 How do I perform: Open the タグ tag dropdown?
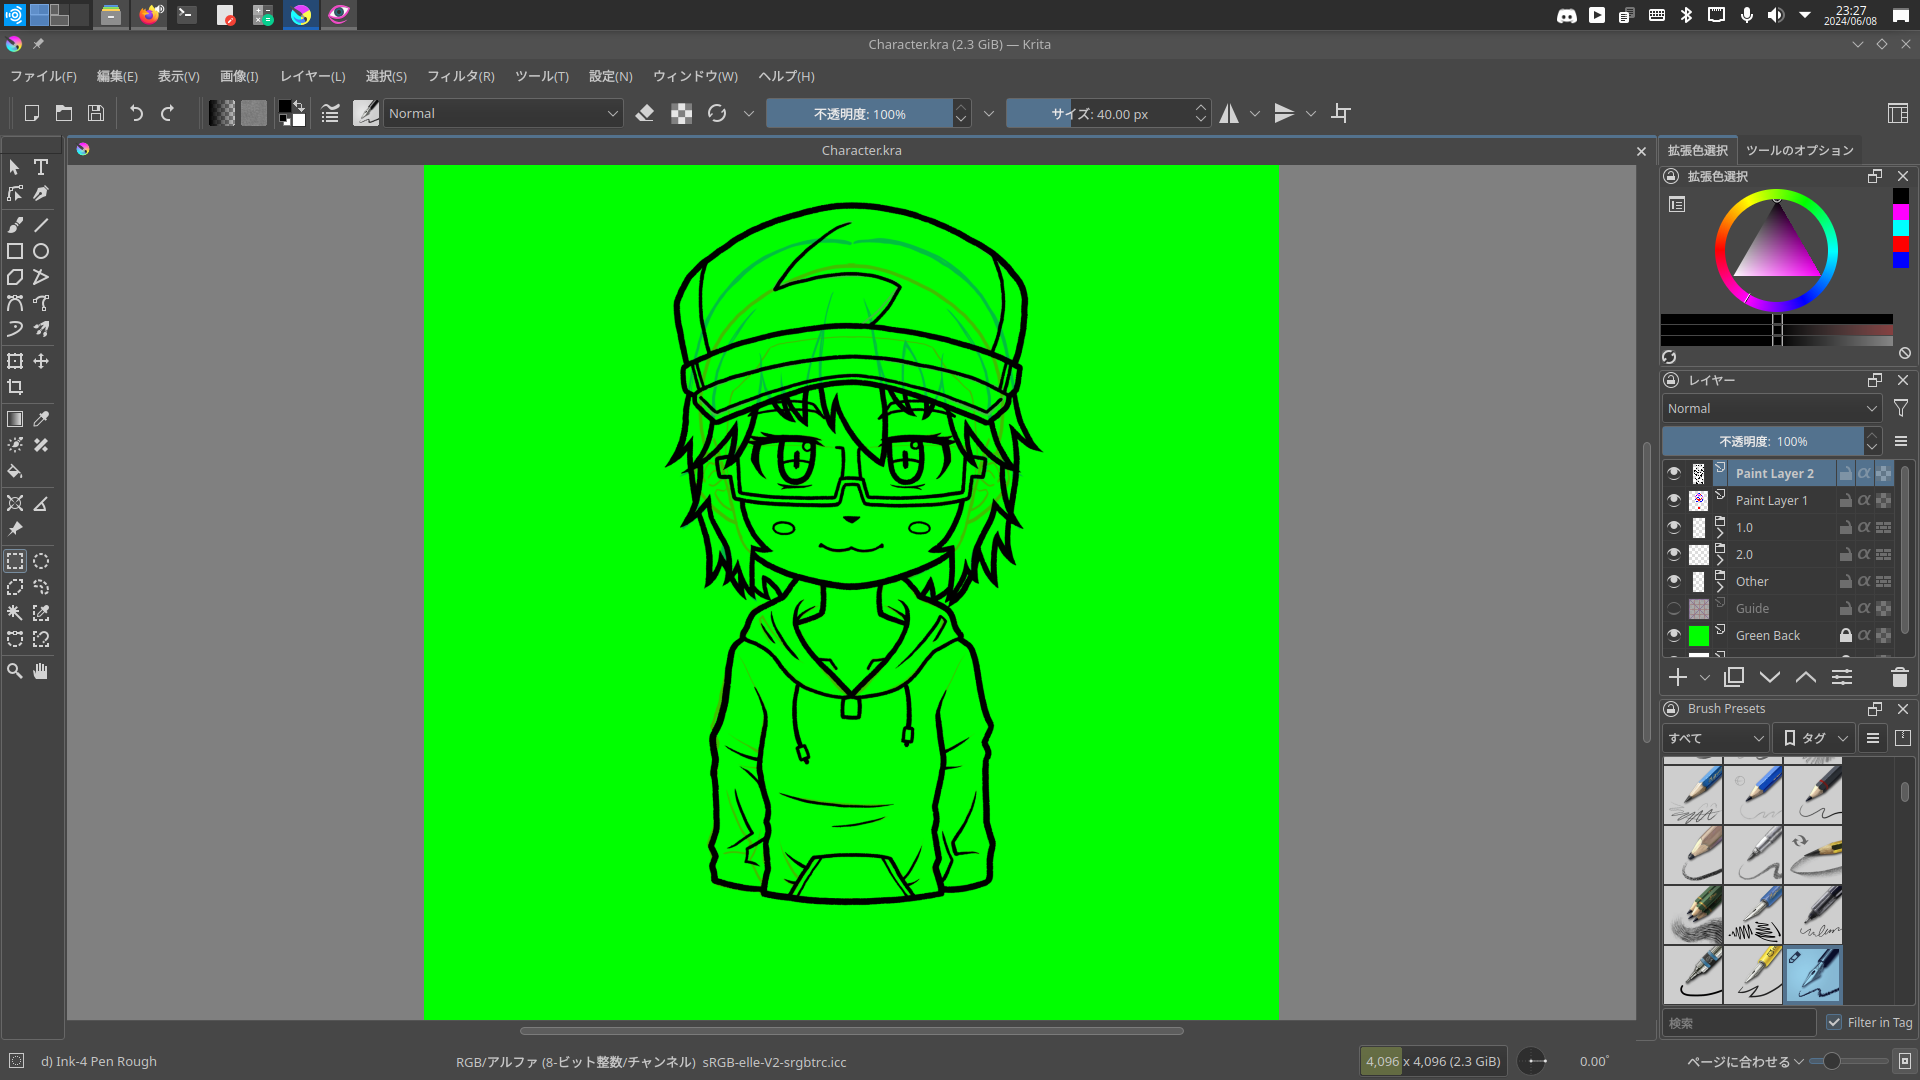(1815, 738)
